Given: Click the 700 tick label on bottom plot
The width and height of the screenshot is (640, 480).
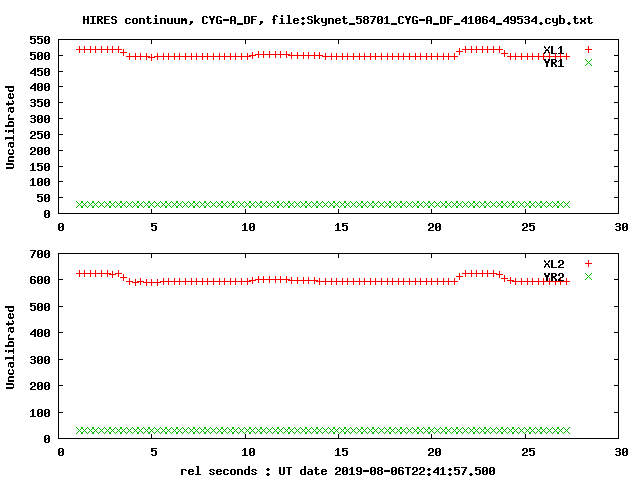Looking at the screenshot, I should (x=40, y=254).
